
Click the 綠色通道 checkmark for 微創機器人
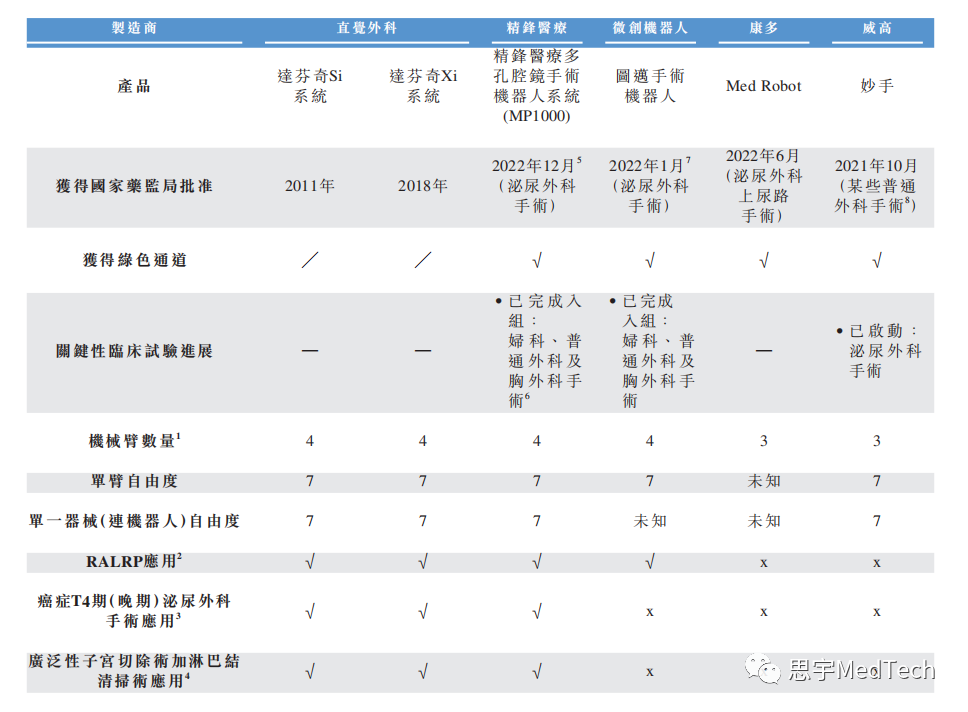point(649,261)
